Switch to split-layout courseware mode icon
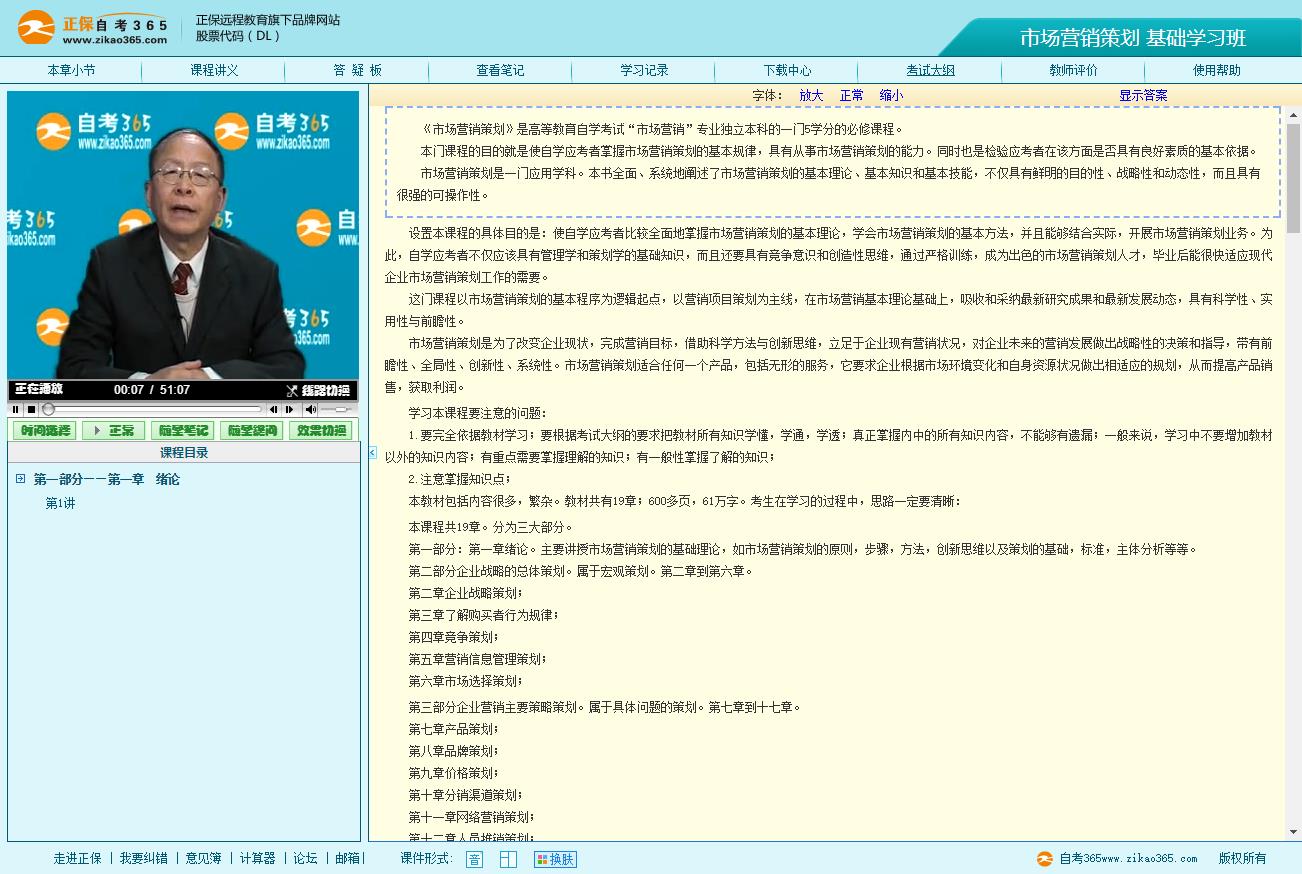 [508, 859]
